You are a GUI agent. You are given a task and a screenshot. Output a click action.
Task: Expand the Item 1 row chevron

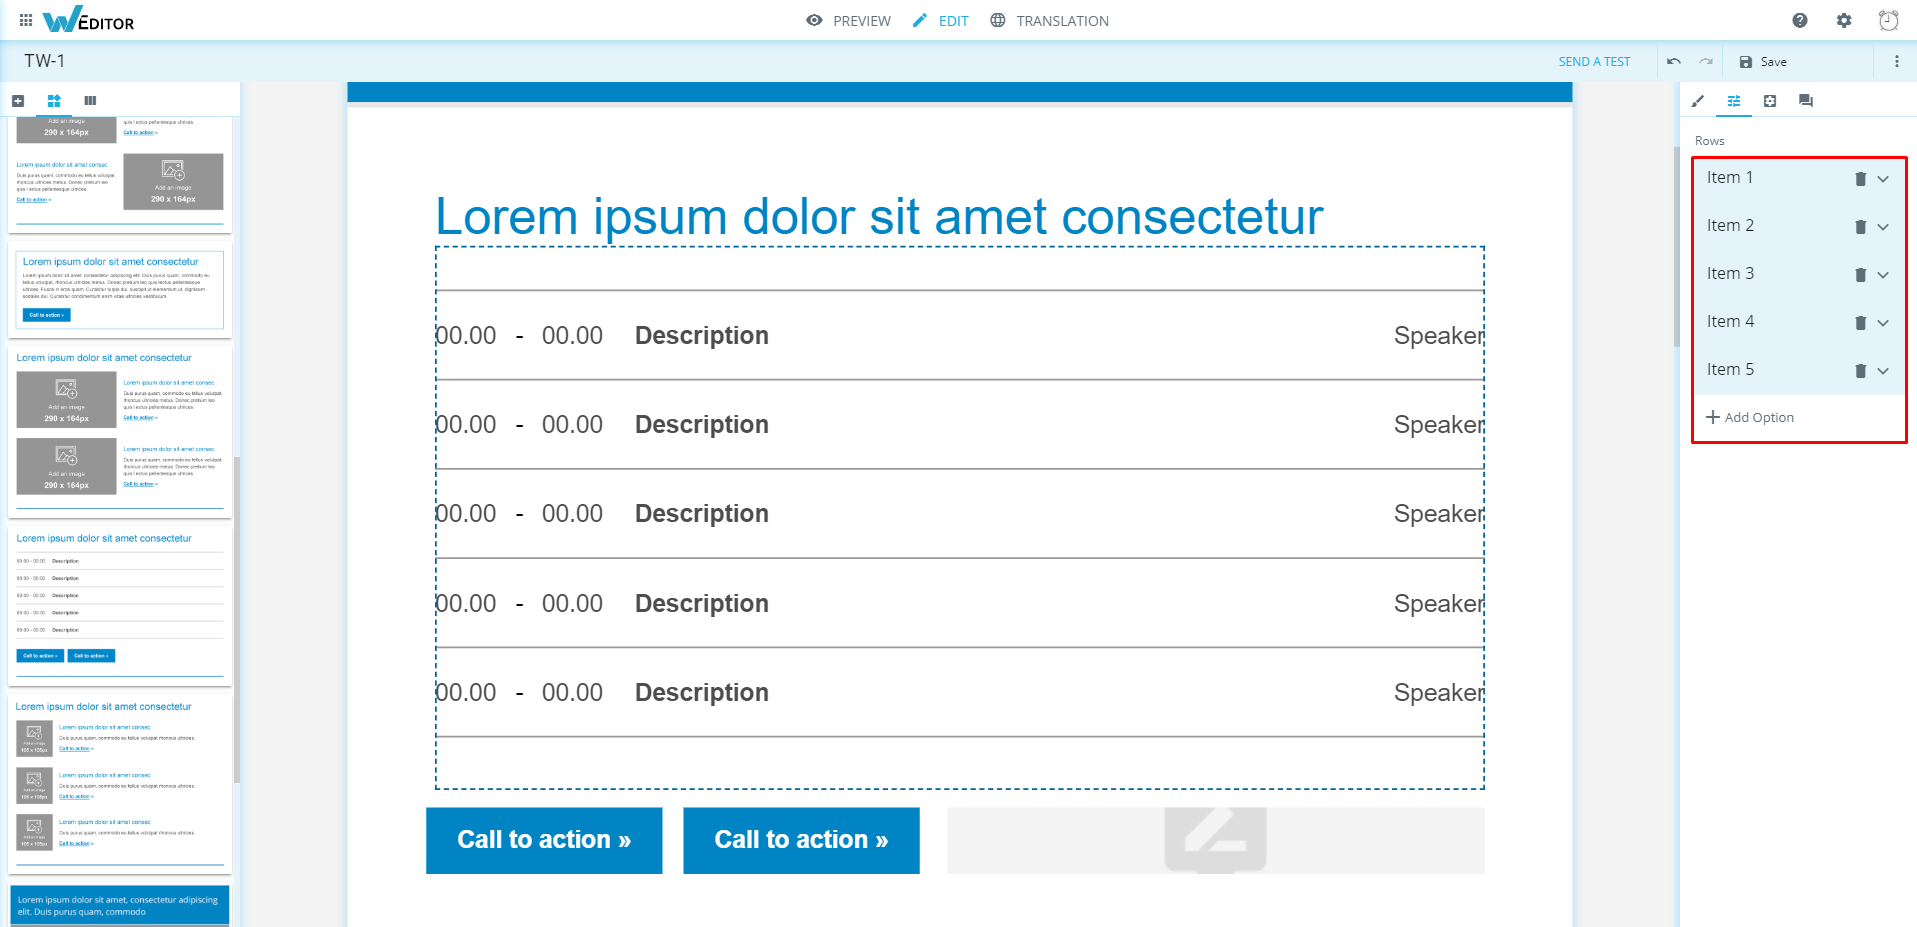click(x=1883, y=179)
